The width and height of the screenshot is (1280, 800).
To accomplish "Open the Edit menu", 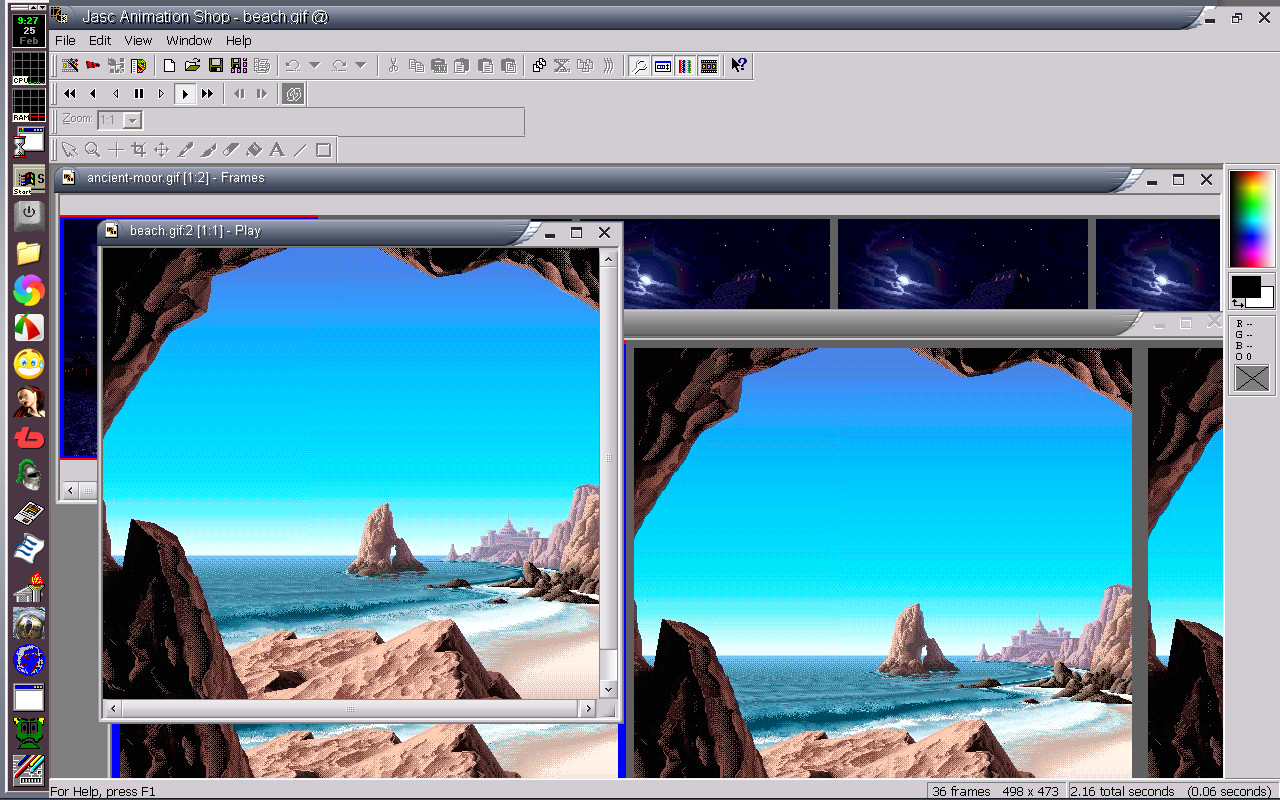I will (x=99, y=40).
